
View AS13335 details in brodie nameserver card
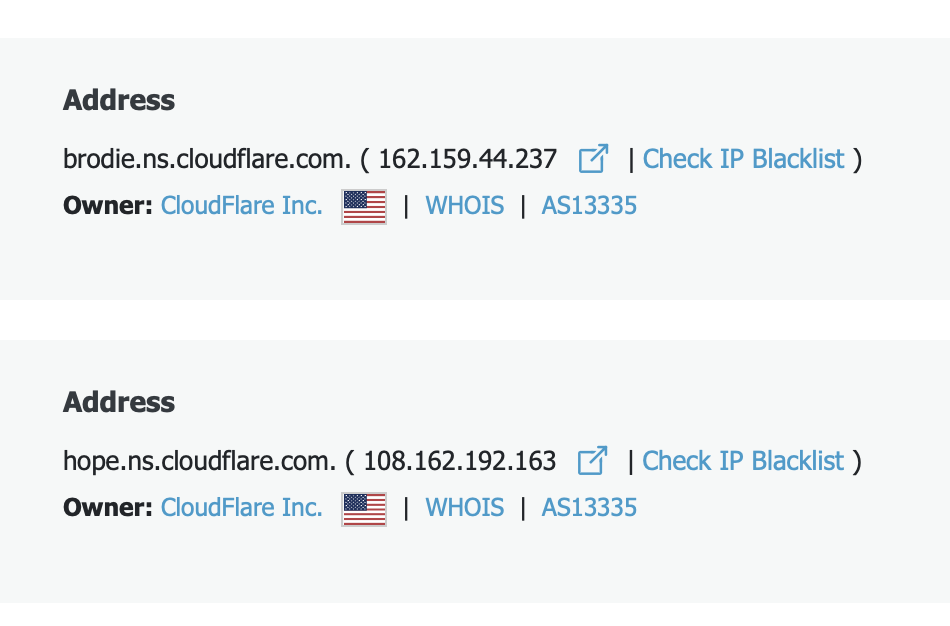pyautogui.click(x=589, y=206)
